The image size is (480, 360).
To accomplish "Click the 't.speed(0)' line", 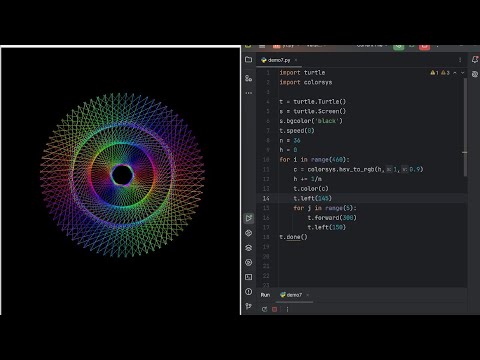I will [x=297, y=131].
